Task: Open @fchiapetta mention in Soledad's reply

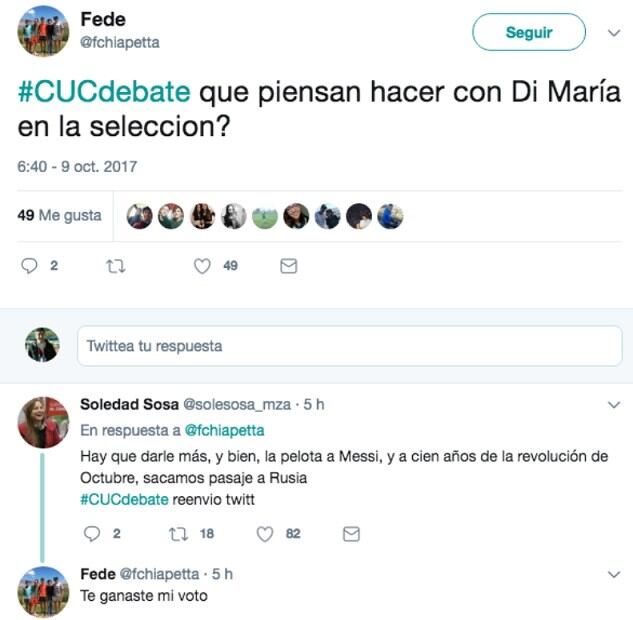Action: point(224,431)
